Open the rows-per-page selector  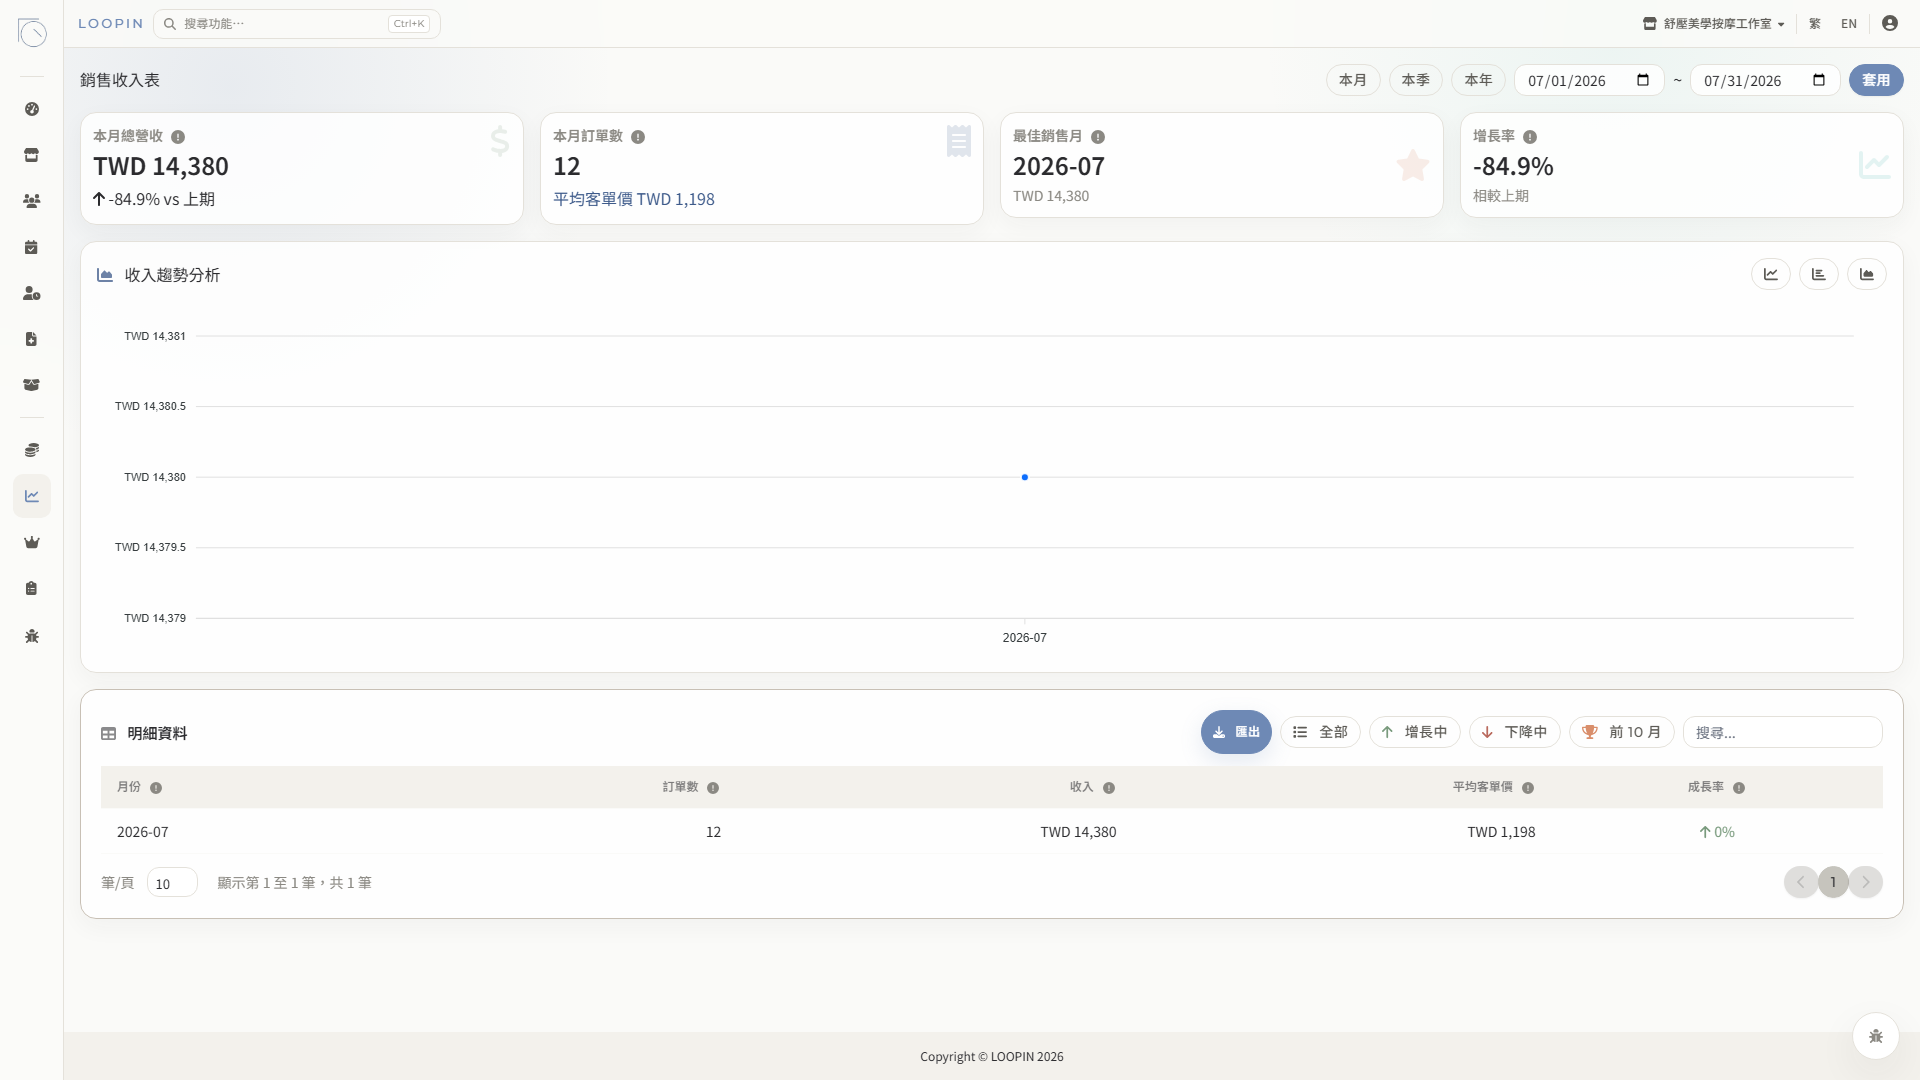[172, 883]
